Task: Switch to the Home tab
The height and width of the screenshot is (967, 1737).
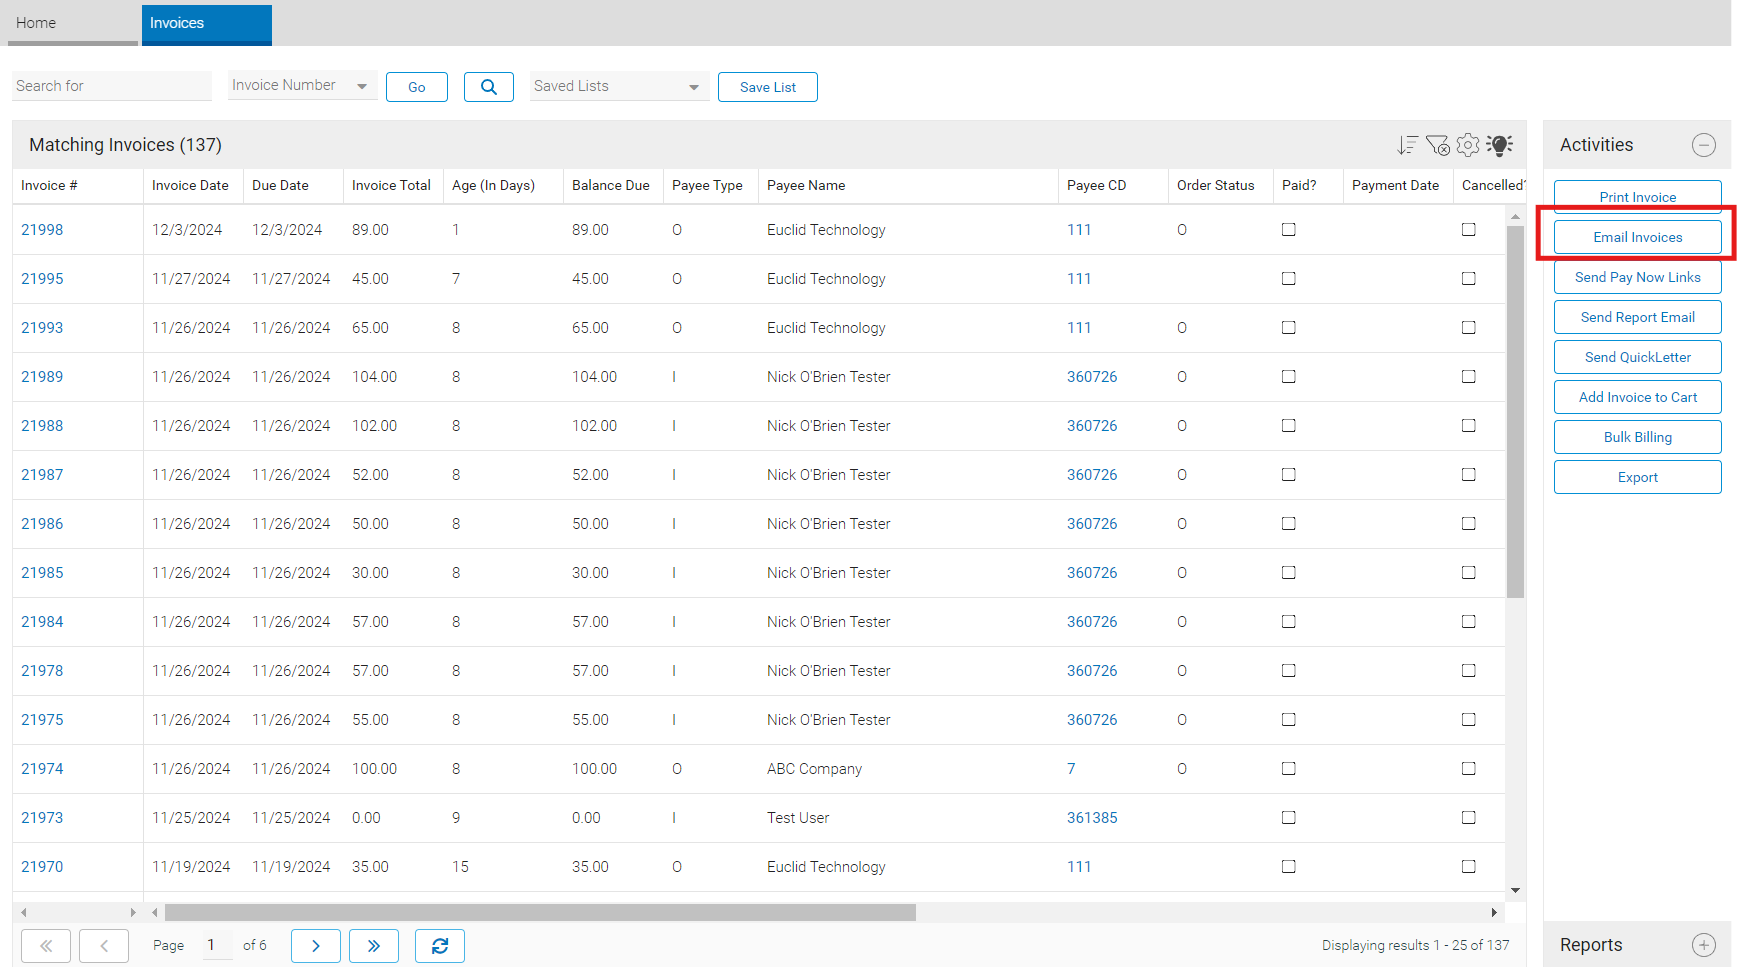Action: point(73,23)
